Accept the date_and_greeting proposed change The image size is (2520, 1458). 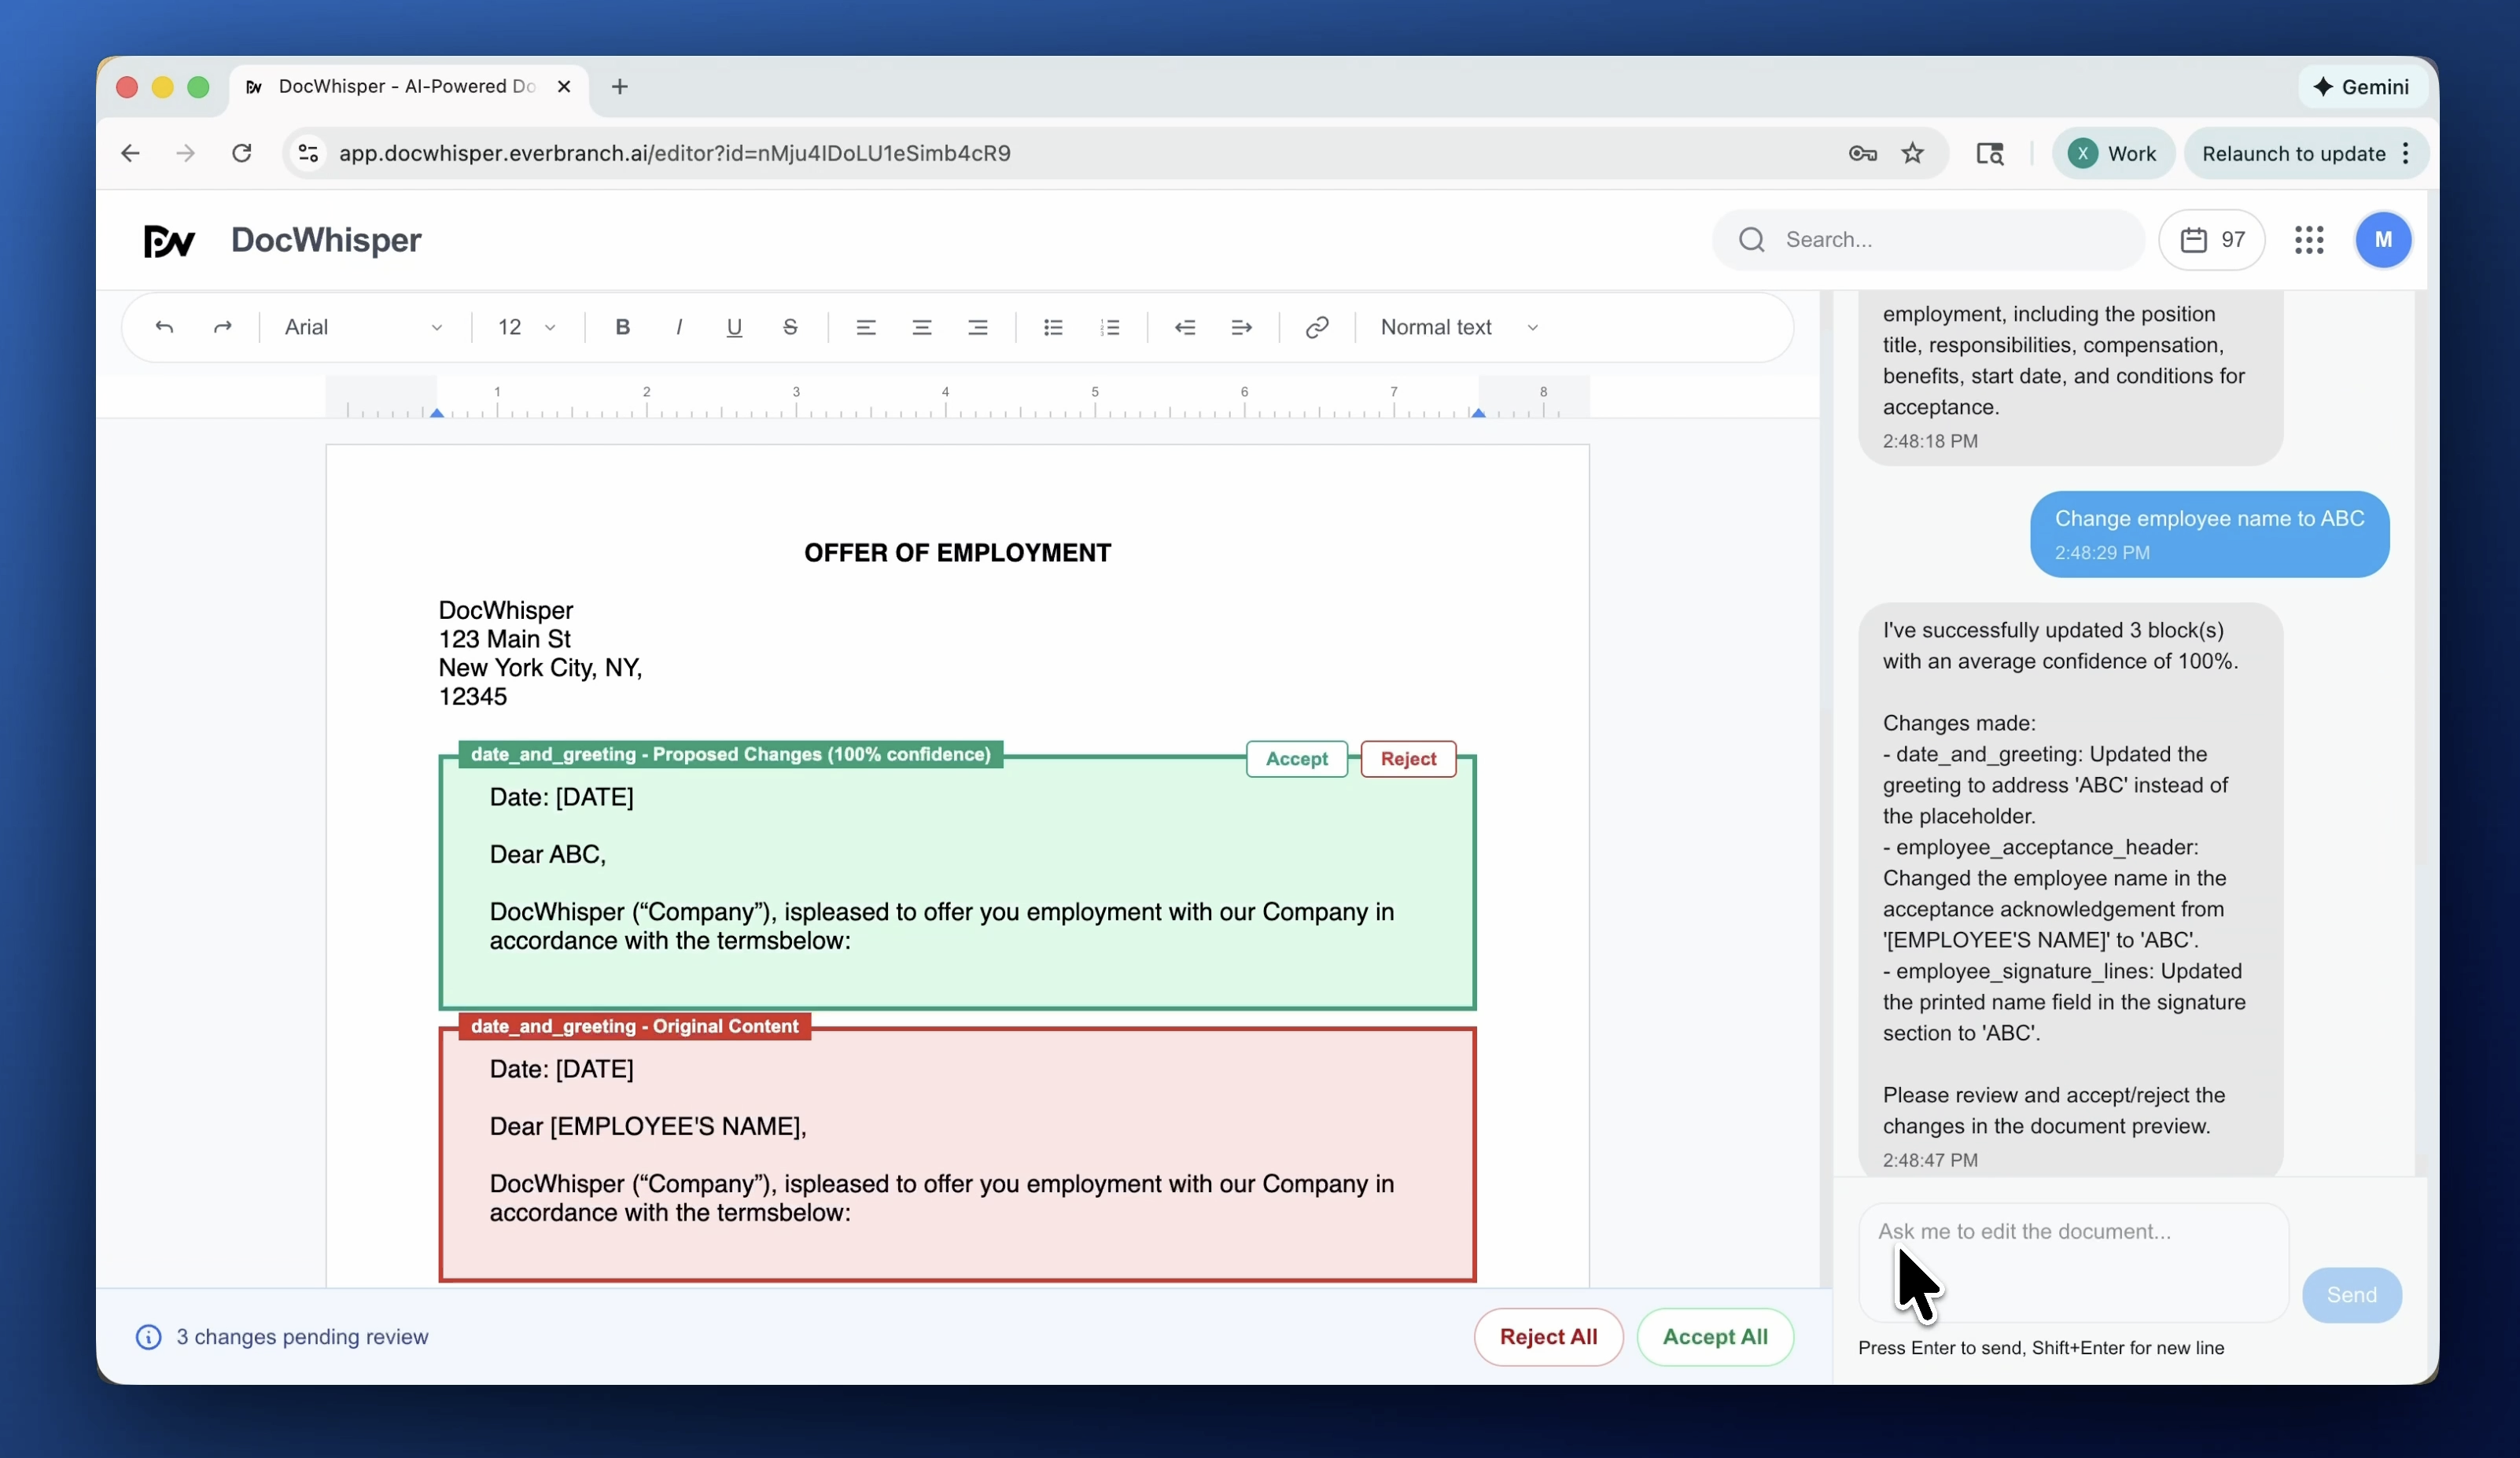click(x=1296, y=759)
